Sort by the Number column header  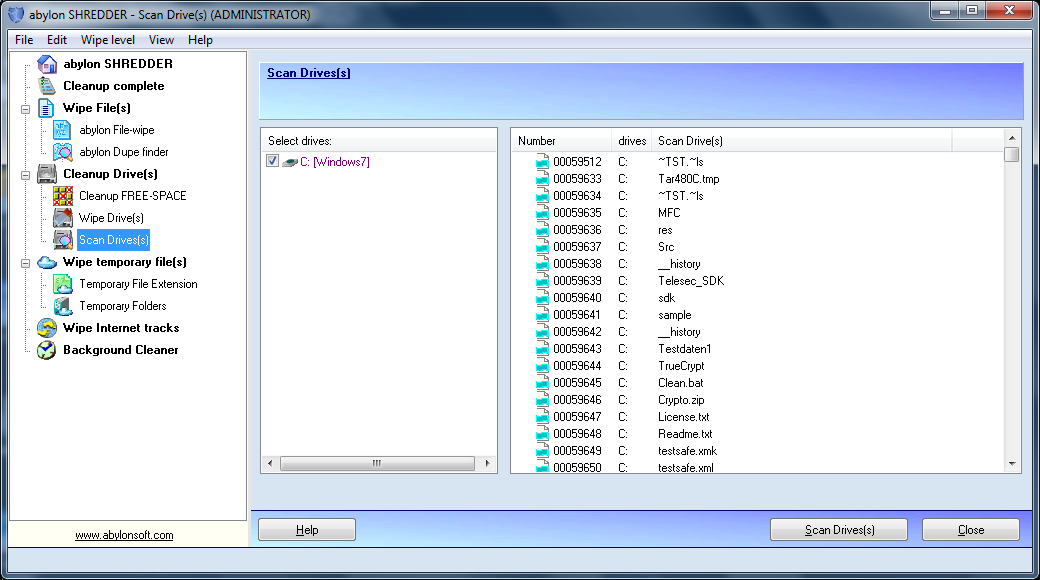562,141
